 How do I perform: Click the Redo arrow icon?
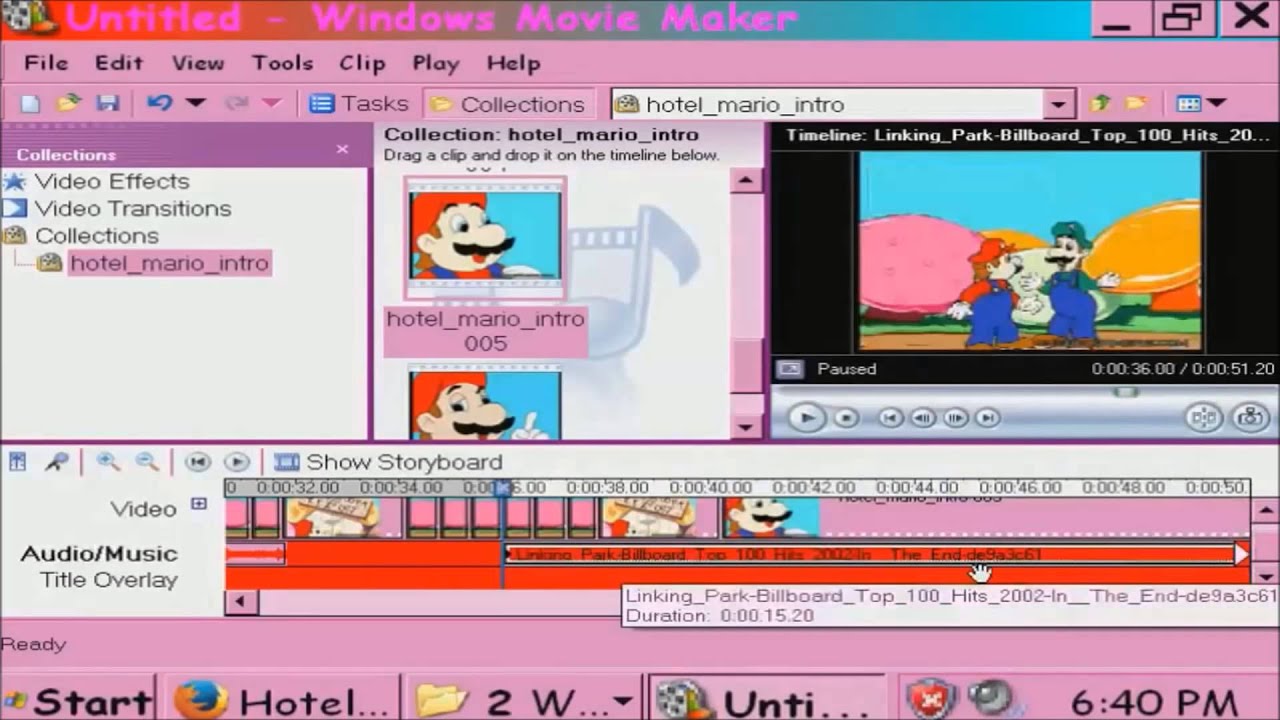(x=237, y=103)
